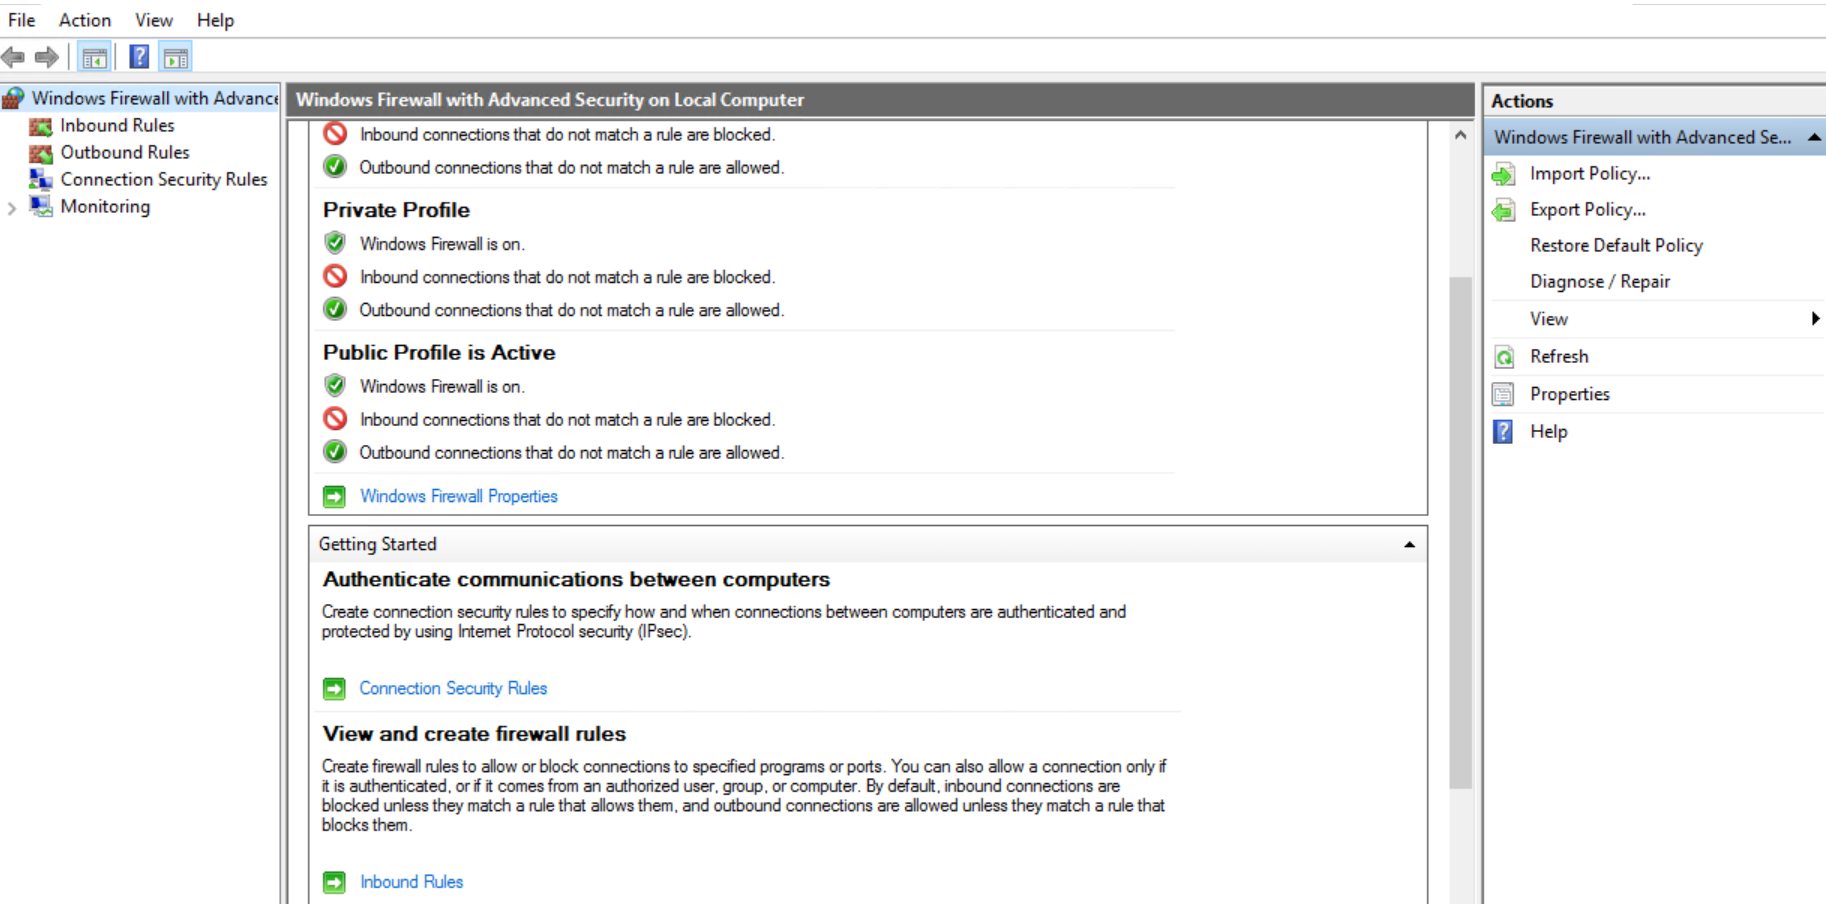Open the File menu
Screen dimensions: 1826x904
click(22, 20)
